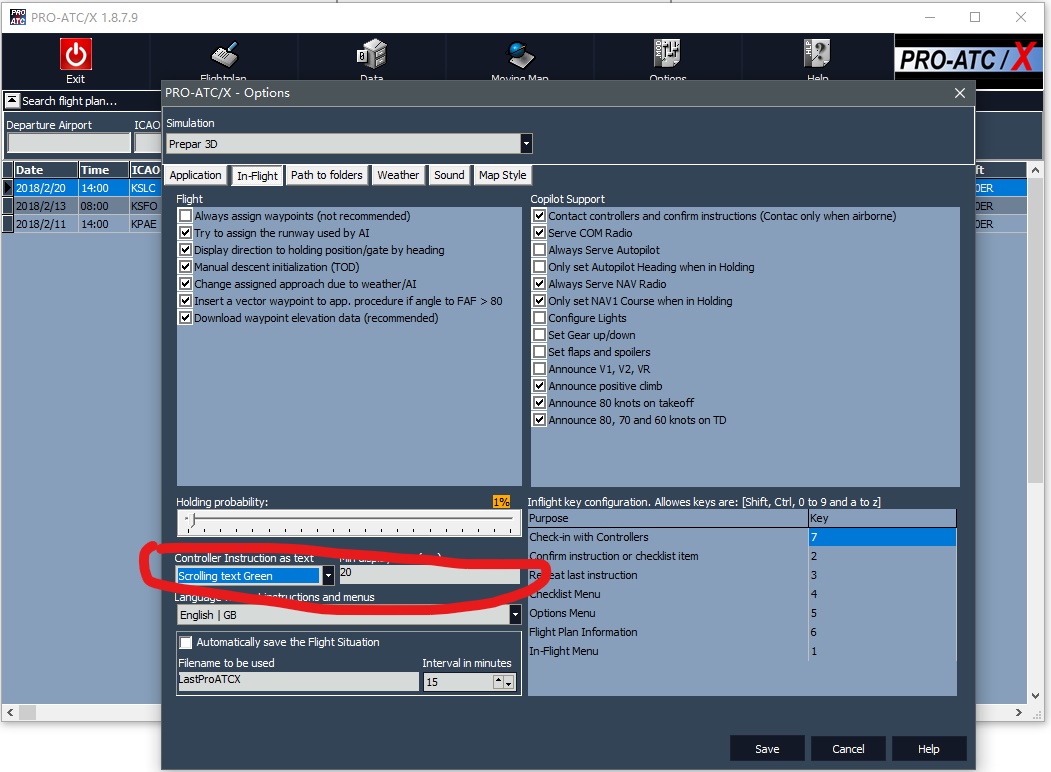Toggle Always Serve NAV Radio
Viewport: 1051px width, 772px height.
pos(540,283)
